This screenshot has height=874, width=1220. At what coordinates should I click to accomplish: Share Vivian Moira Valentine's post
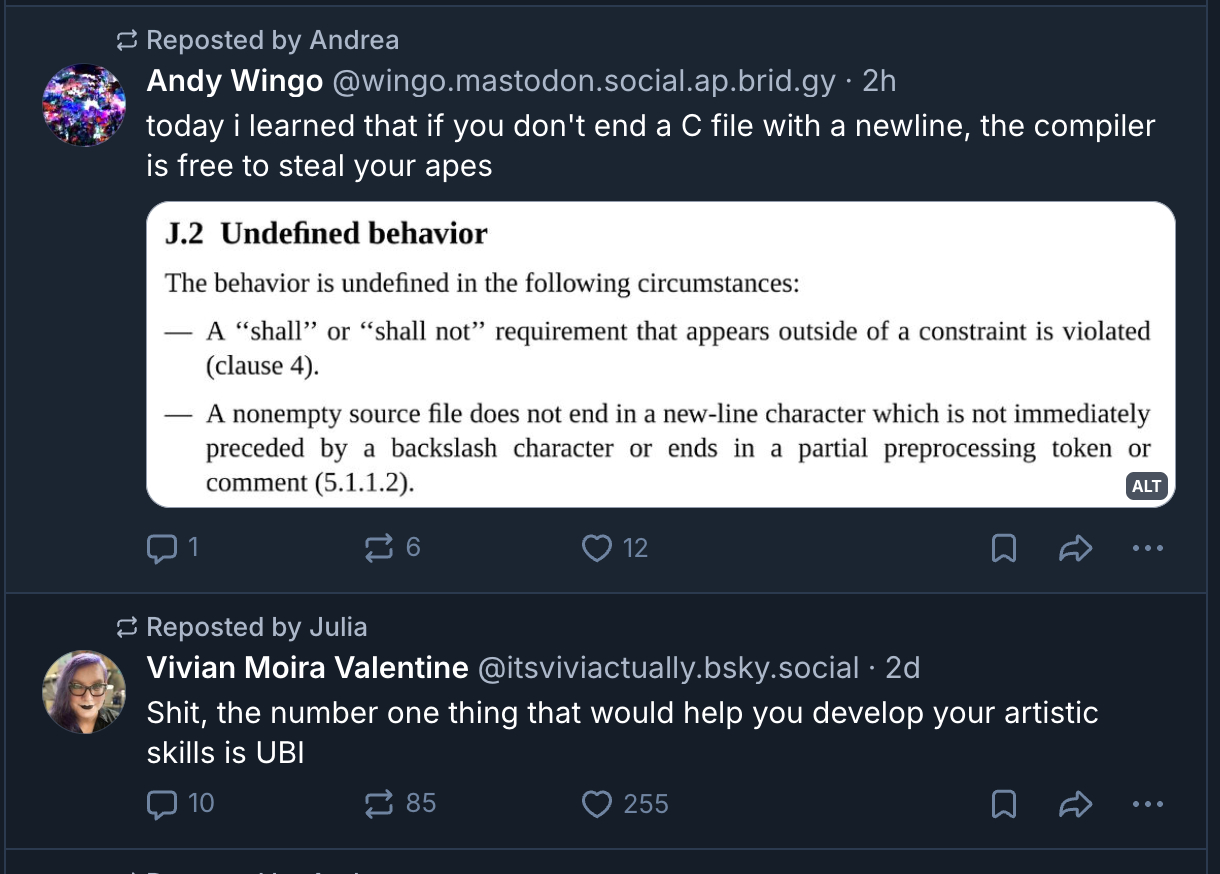click(x=1075, y=804)
